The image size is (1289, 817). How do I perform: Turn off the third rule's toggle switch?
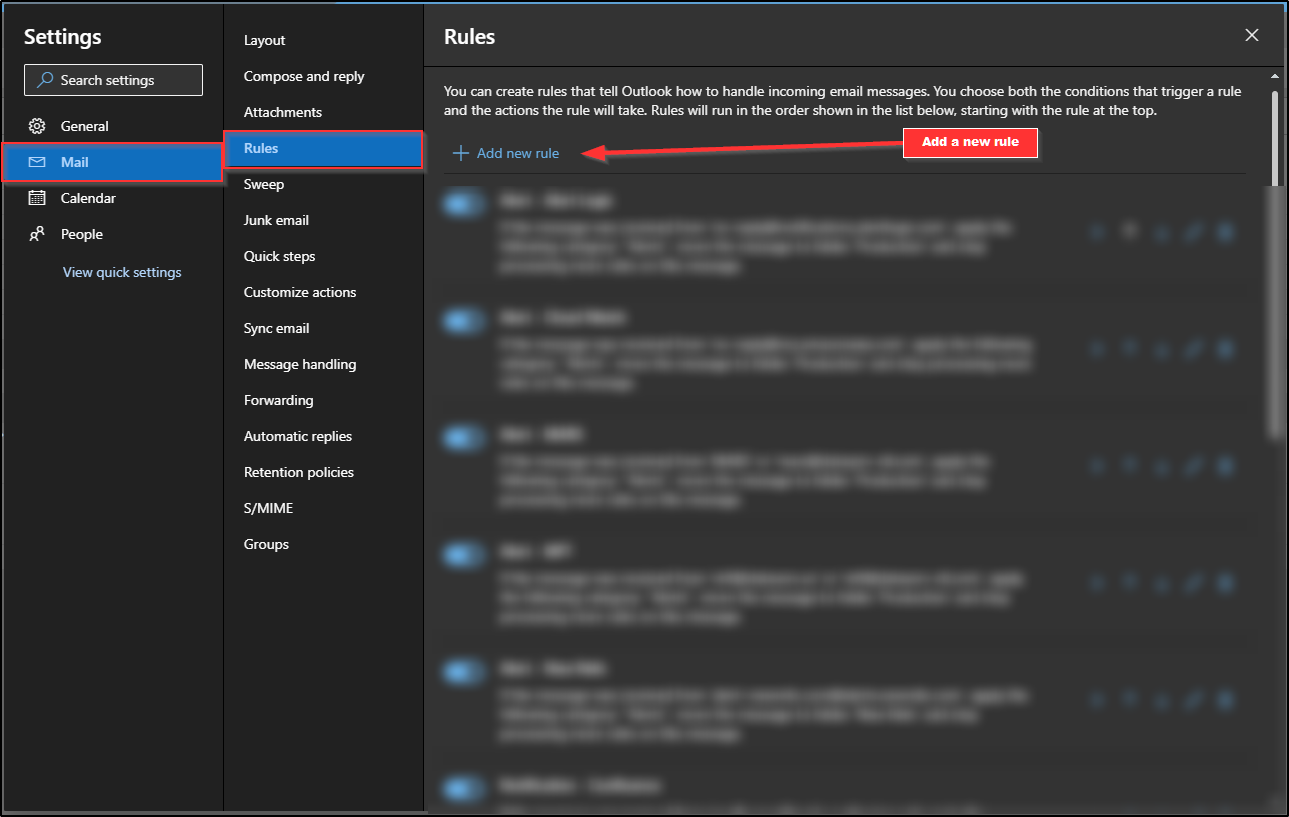pos(462,437)
